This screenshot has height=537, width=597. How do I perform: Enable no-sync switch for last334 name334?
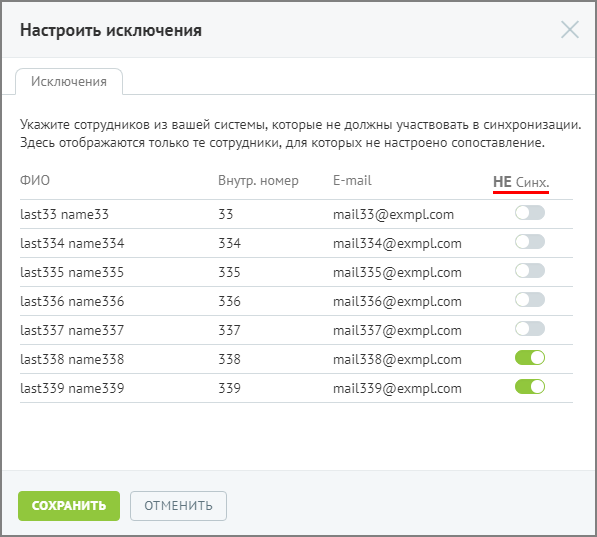pos(530,242)
